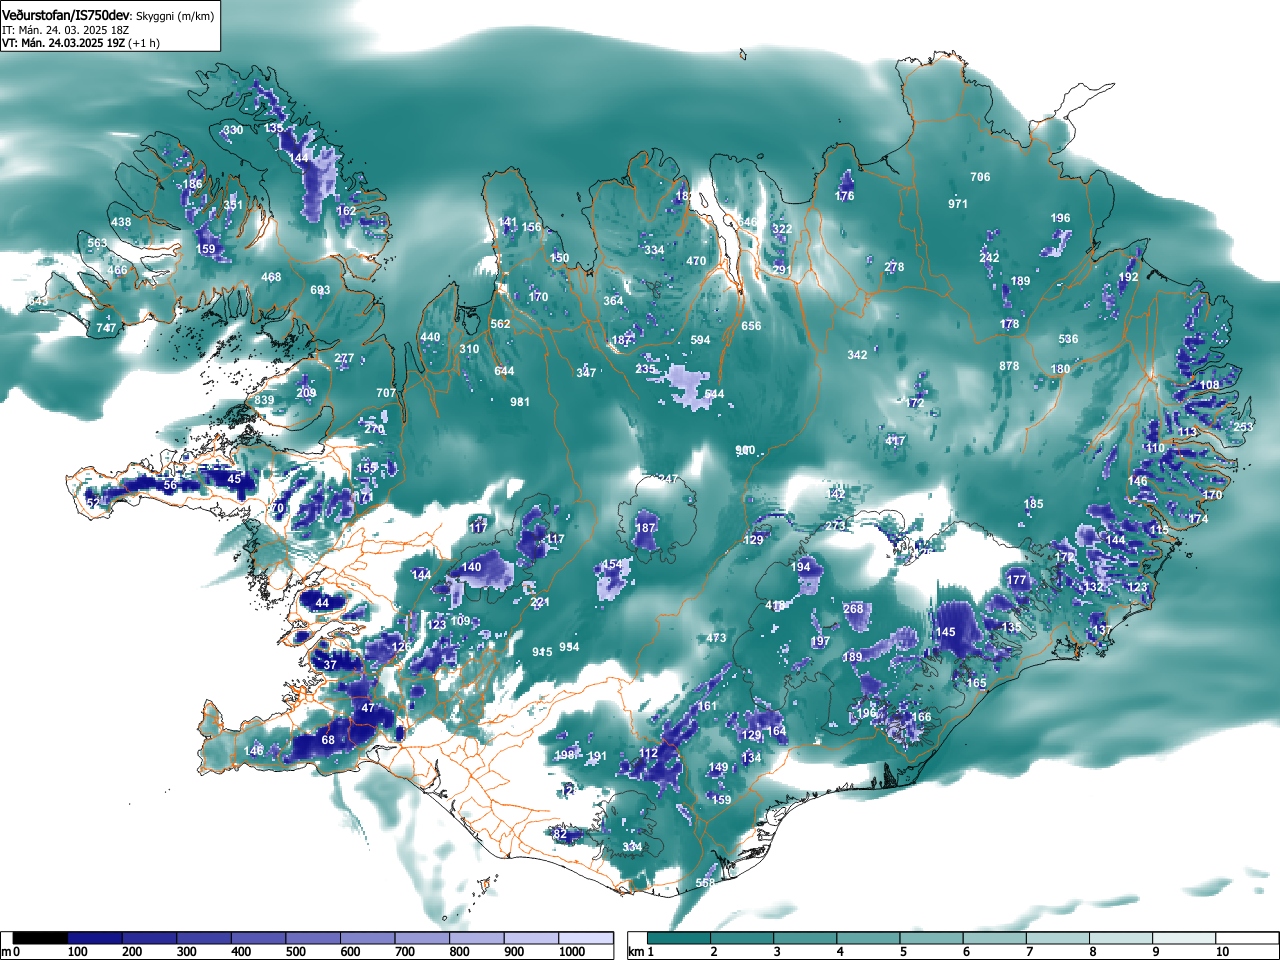
Task: Click the darkest teal 1–2 km legend swatch
Action: [680, 938]
